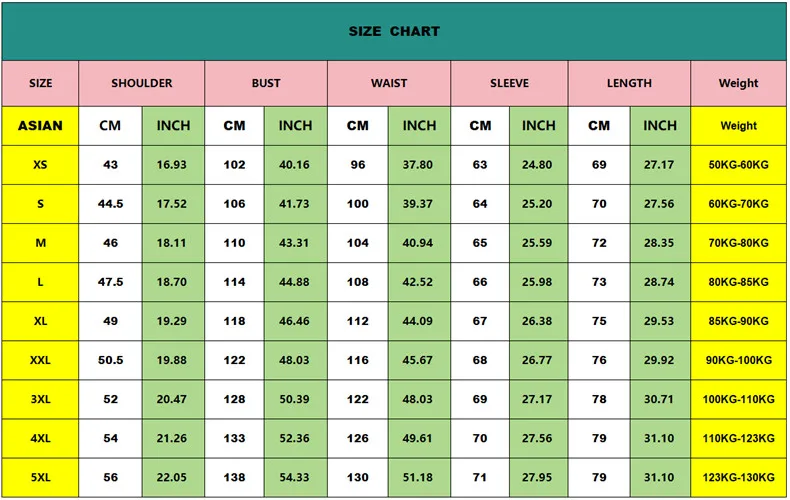
Task: Select the ASIAN label cell
Action: click(40, 126)
